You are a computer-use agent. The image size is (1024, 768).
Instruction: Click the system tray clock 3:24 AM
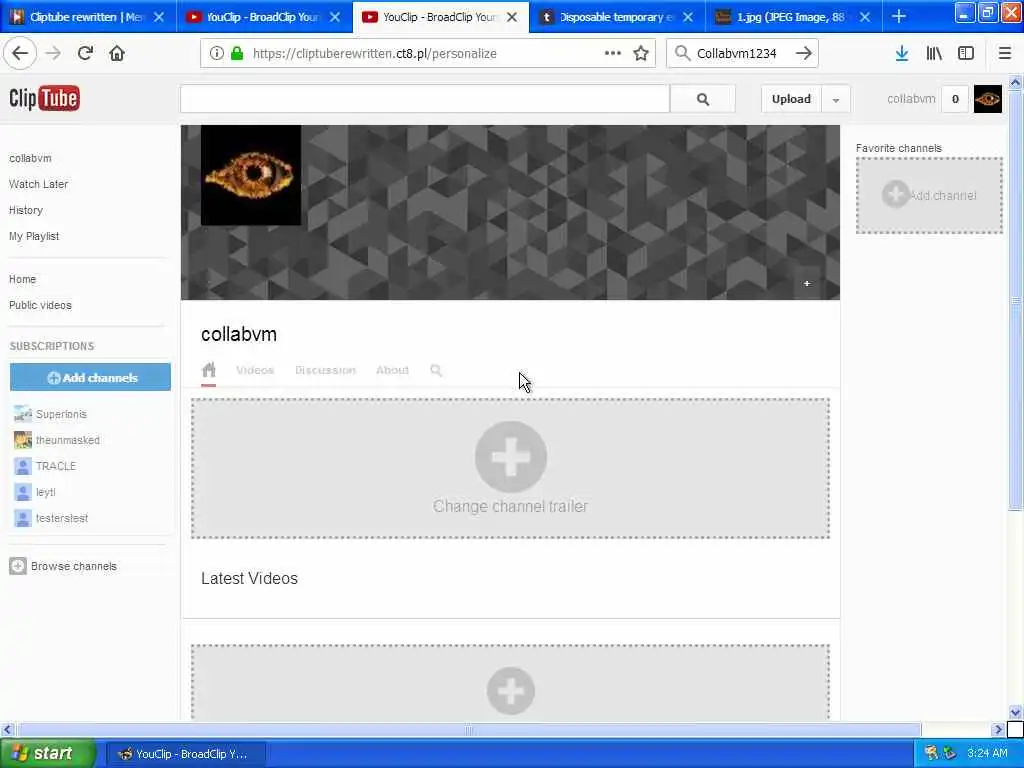[x=987, y=754]
